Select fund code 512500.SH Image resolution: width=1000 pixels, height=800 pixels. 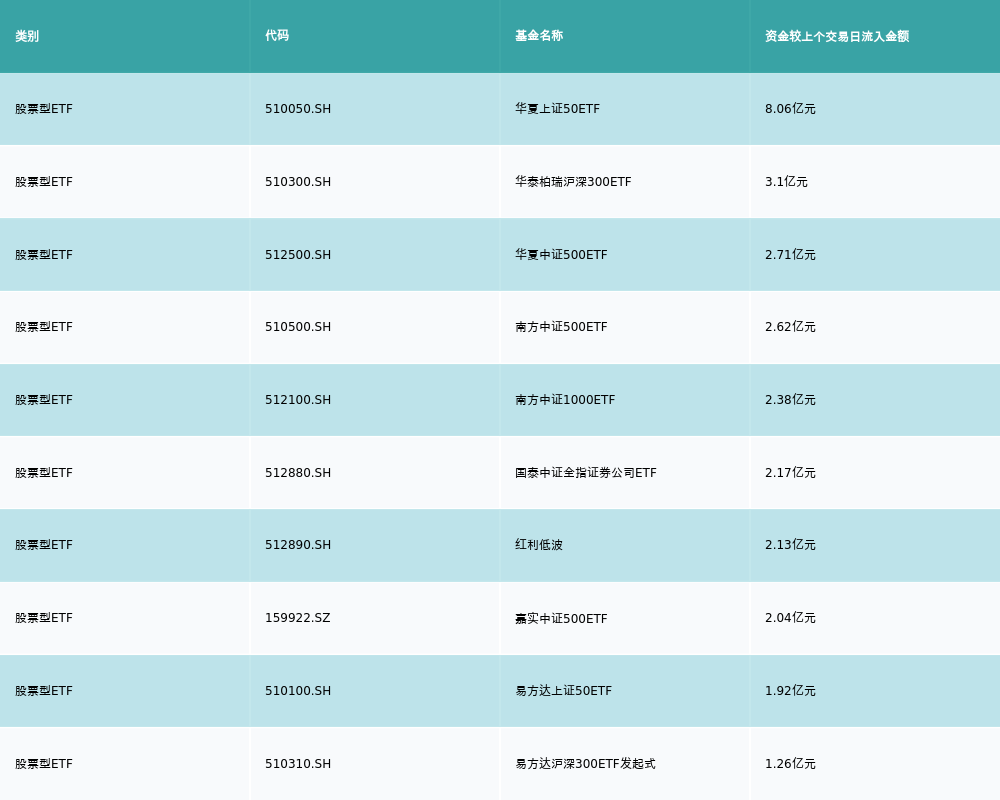click(298, 255)
